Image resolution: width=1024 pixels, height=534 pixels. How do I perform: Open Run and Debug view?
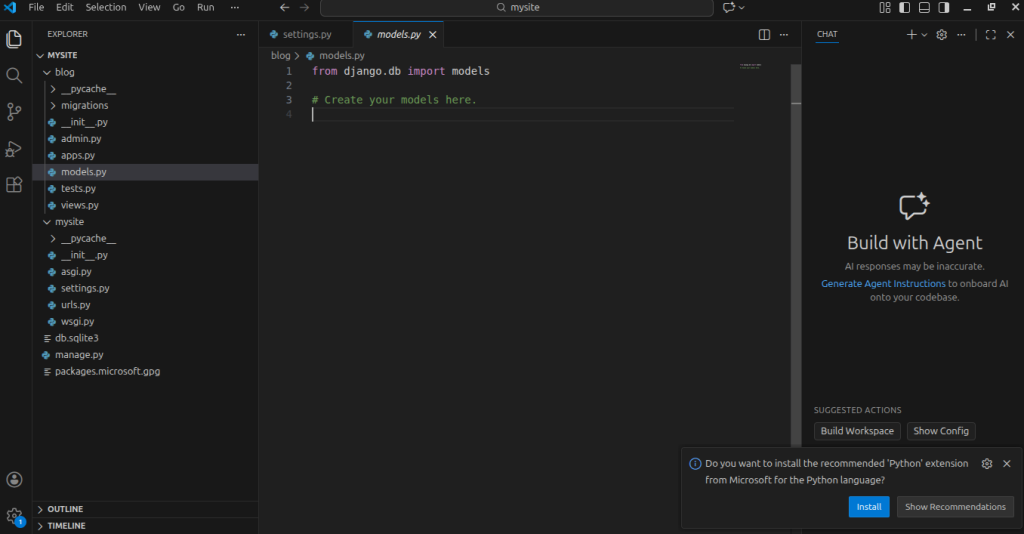pyautogui.click(x=14, y=148)
